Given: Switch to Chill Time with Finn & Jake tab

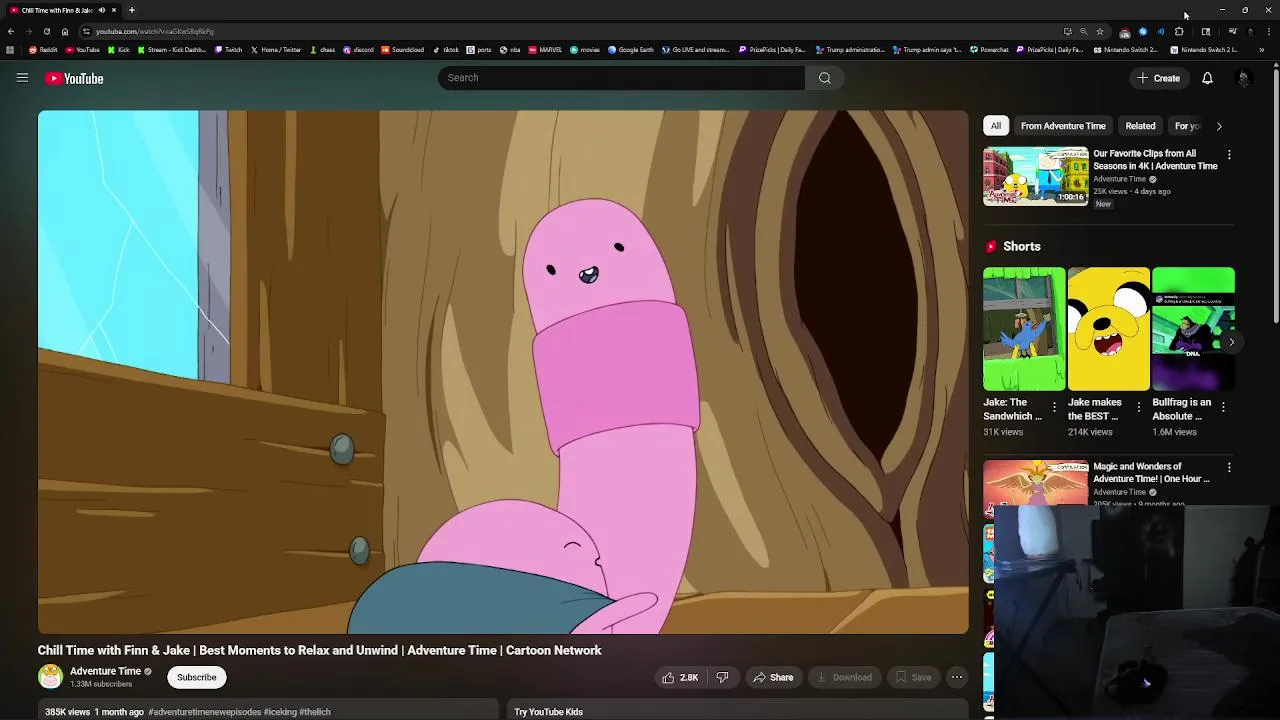Looking at the screenshot, I should click(x=62, y=10).
